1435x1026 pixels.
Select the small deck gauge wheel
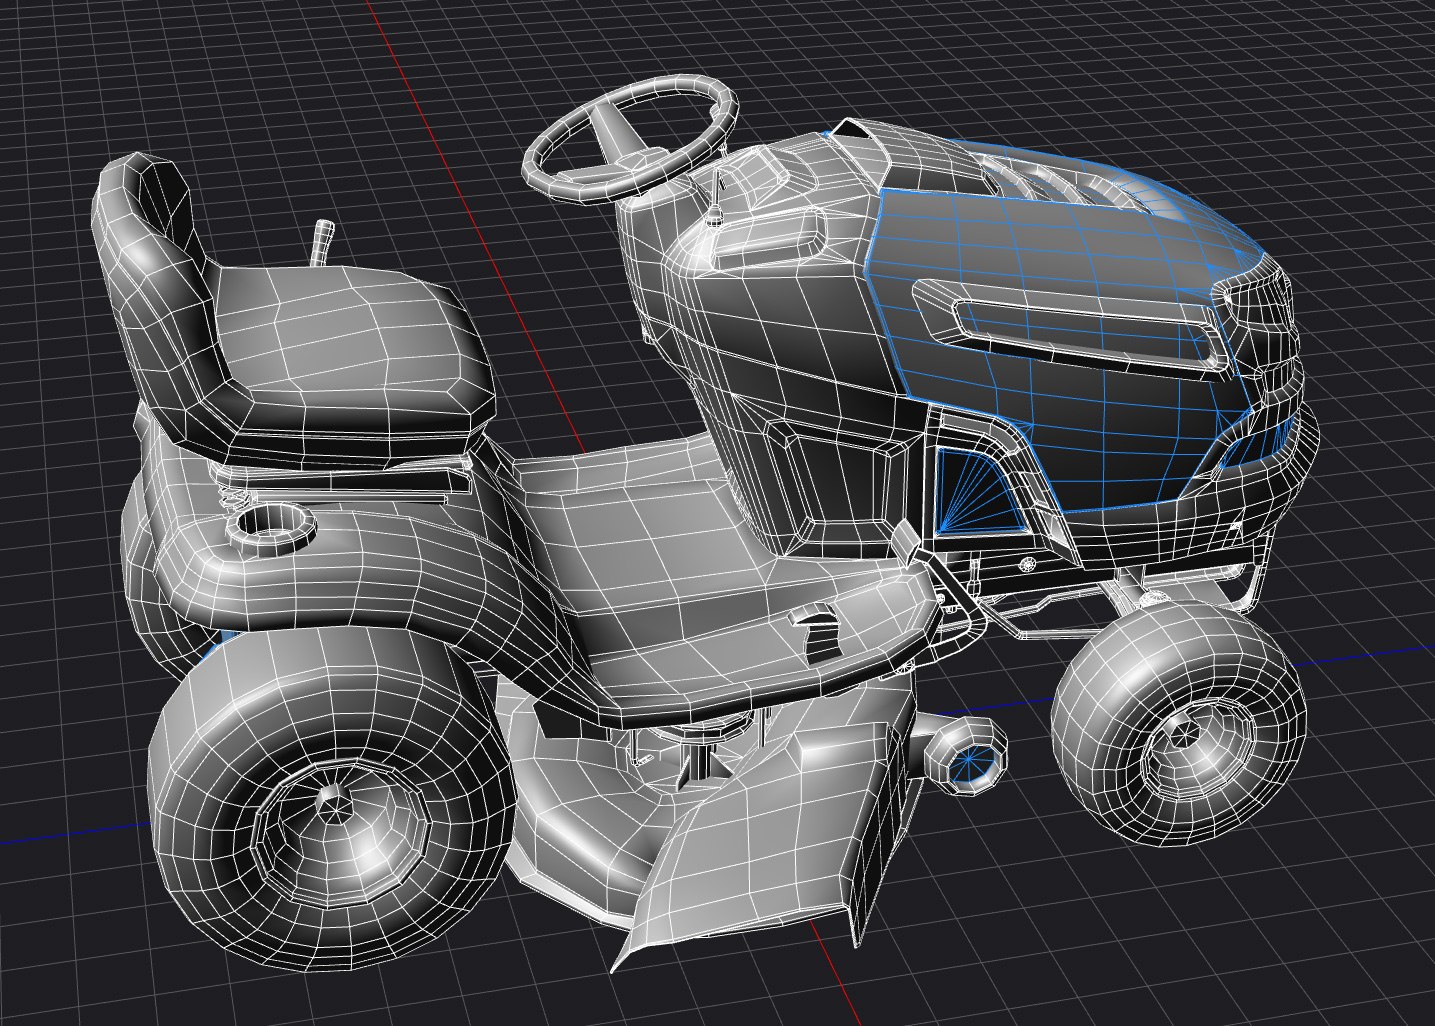[x=968, y=757]
